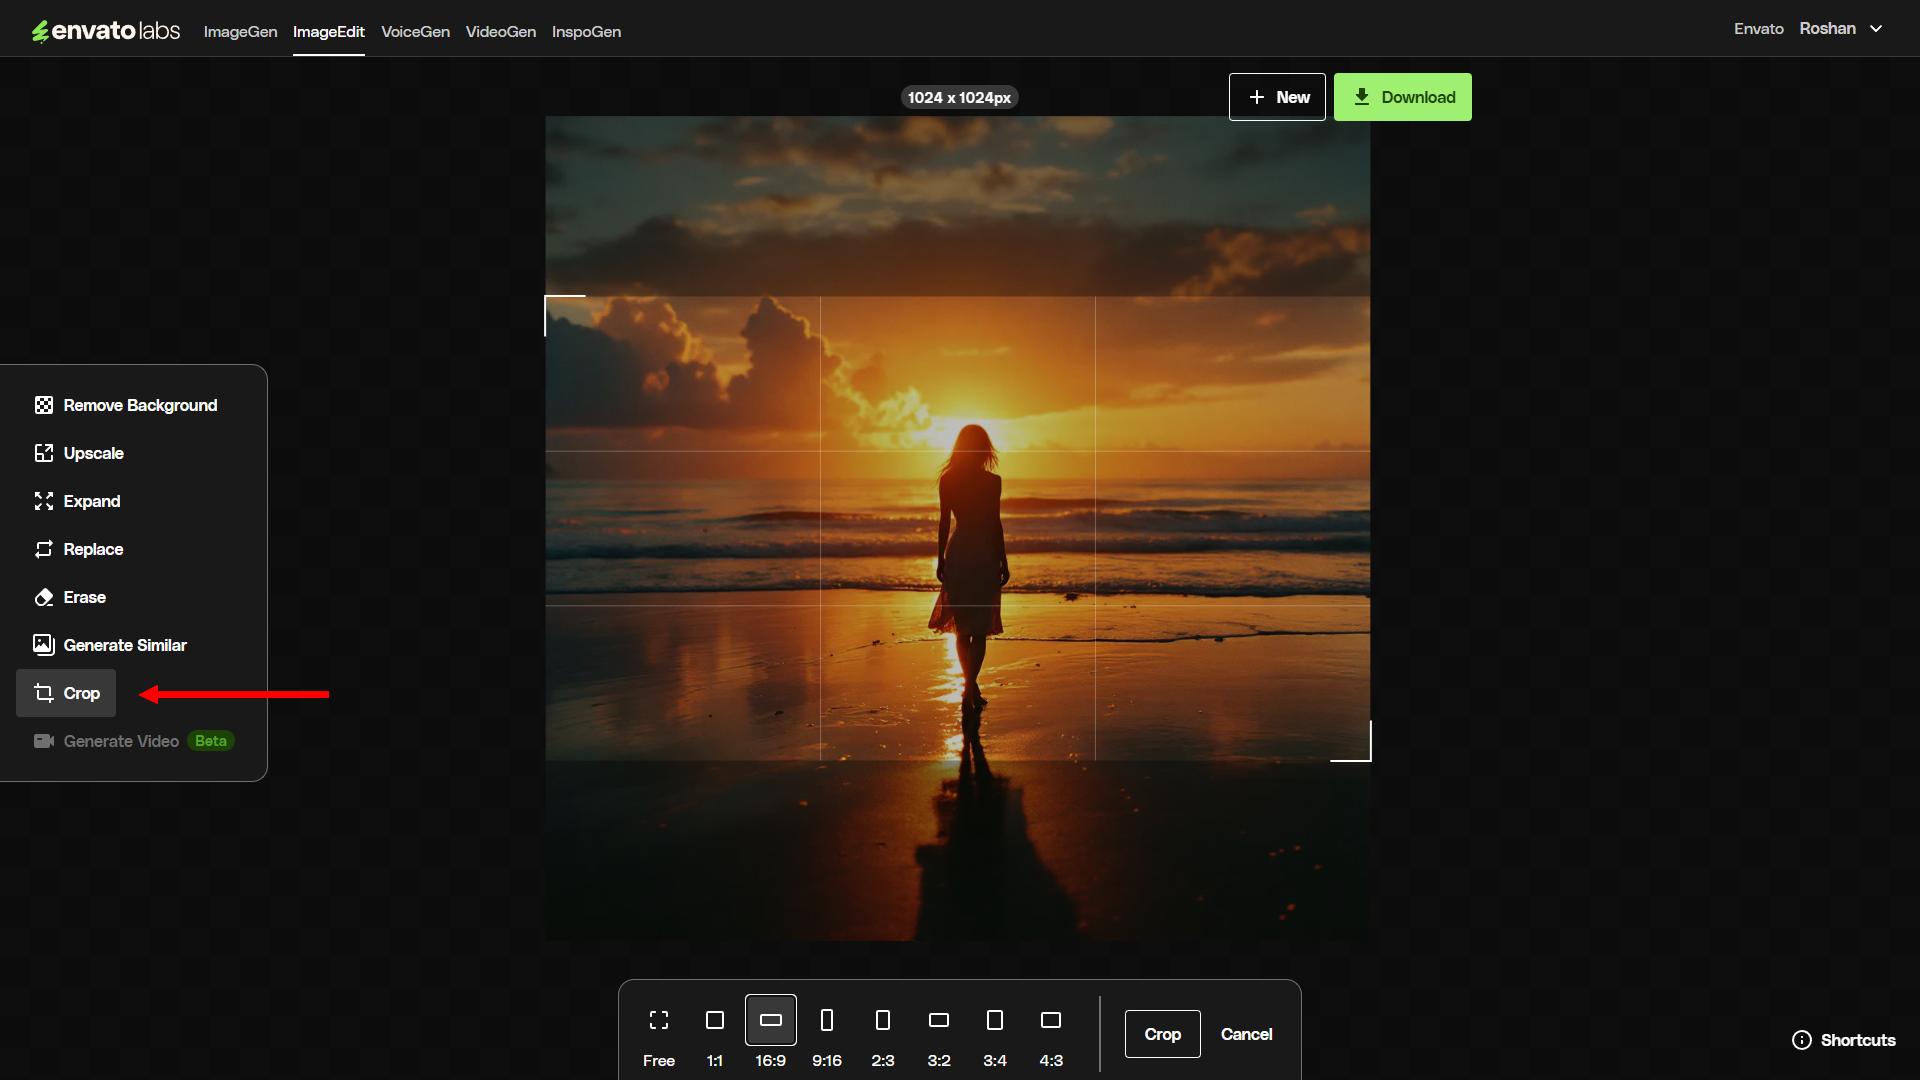1920x1080 pixels.
Task: Activate the Erase tool
Action: coord(70,597)
